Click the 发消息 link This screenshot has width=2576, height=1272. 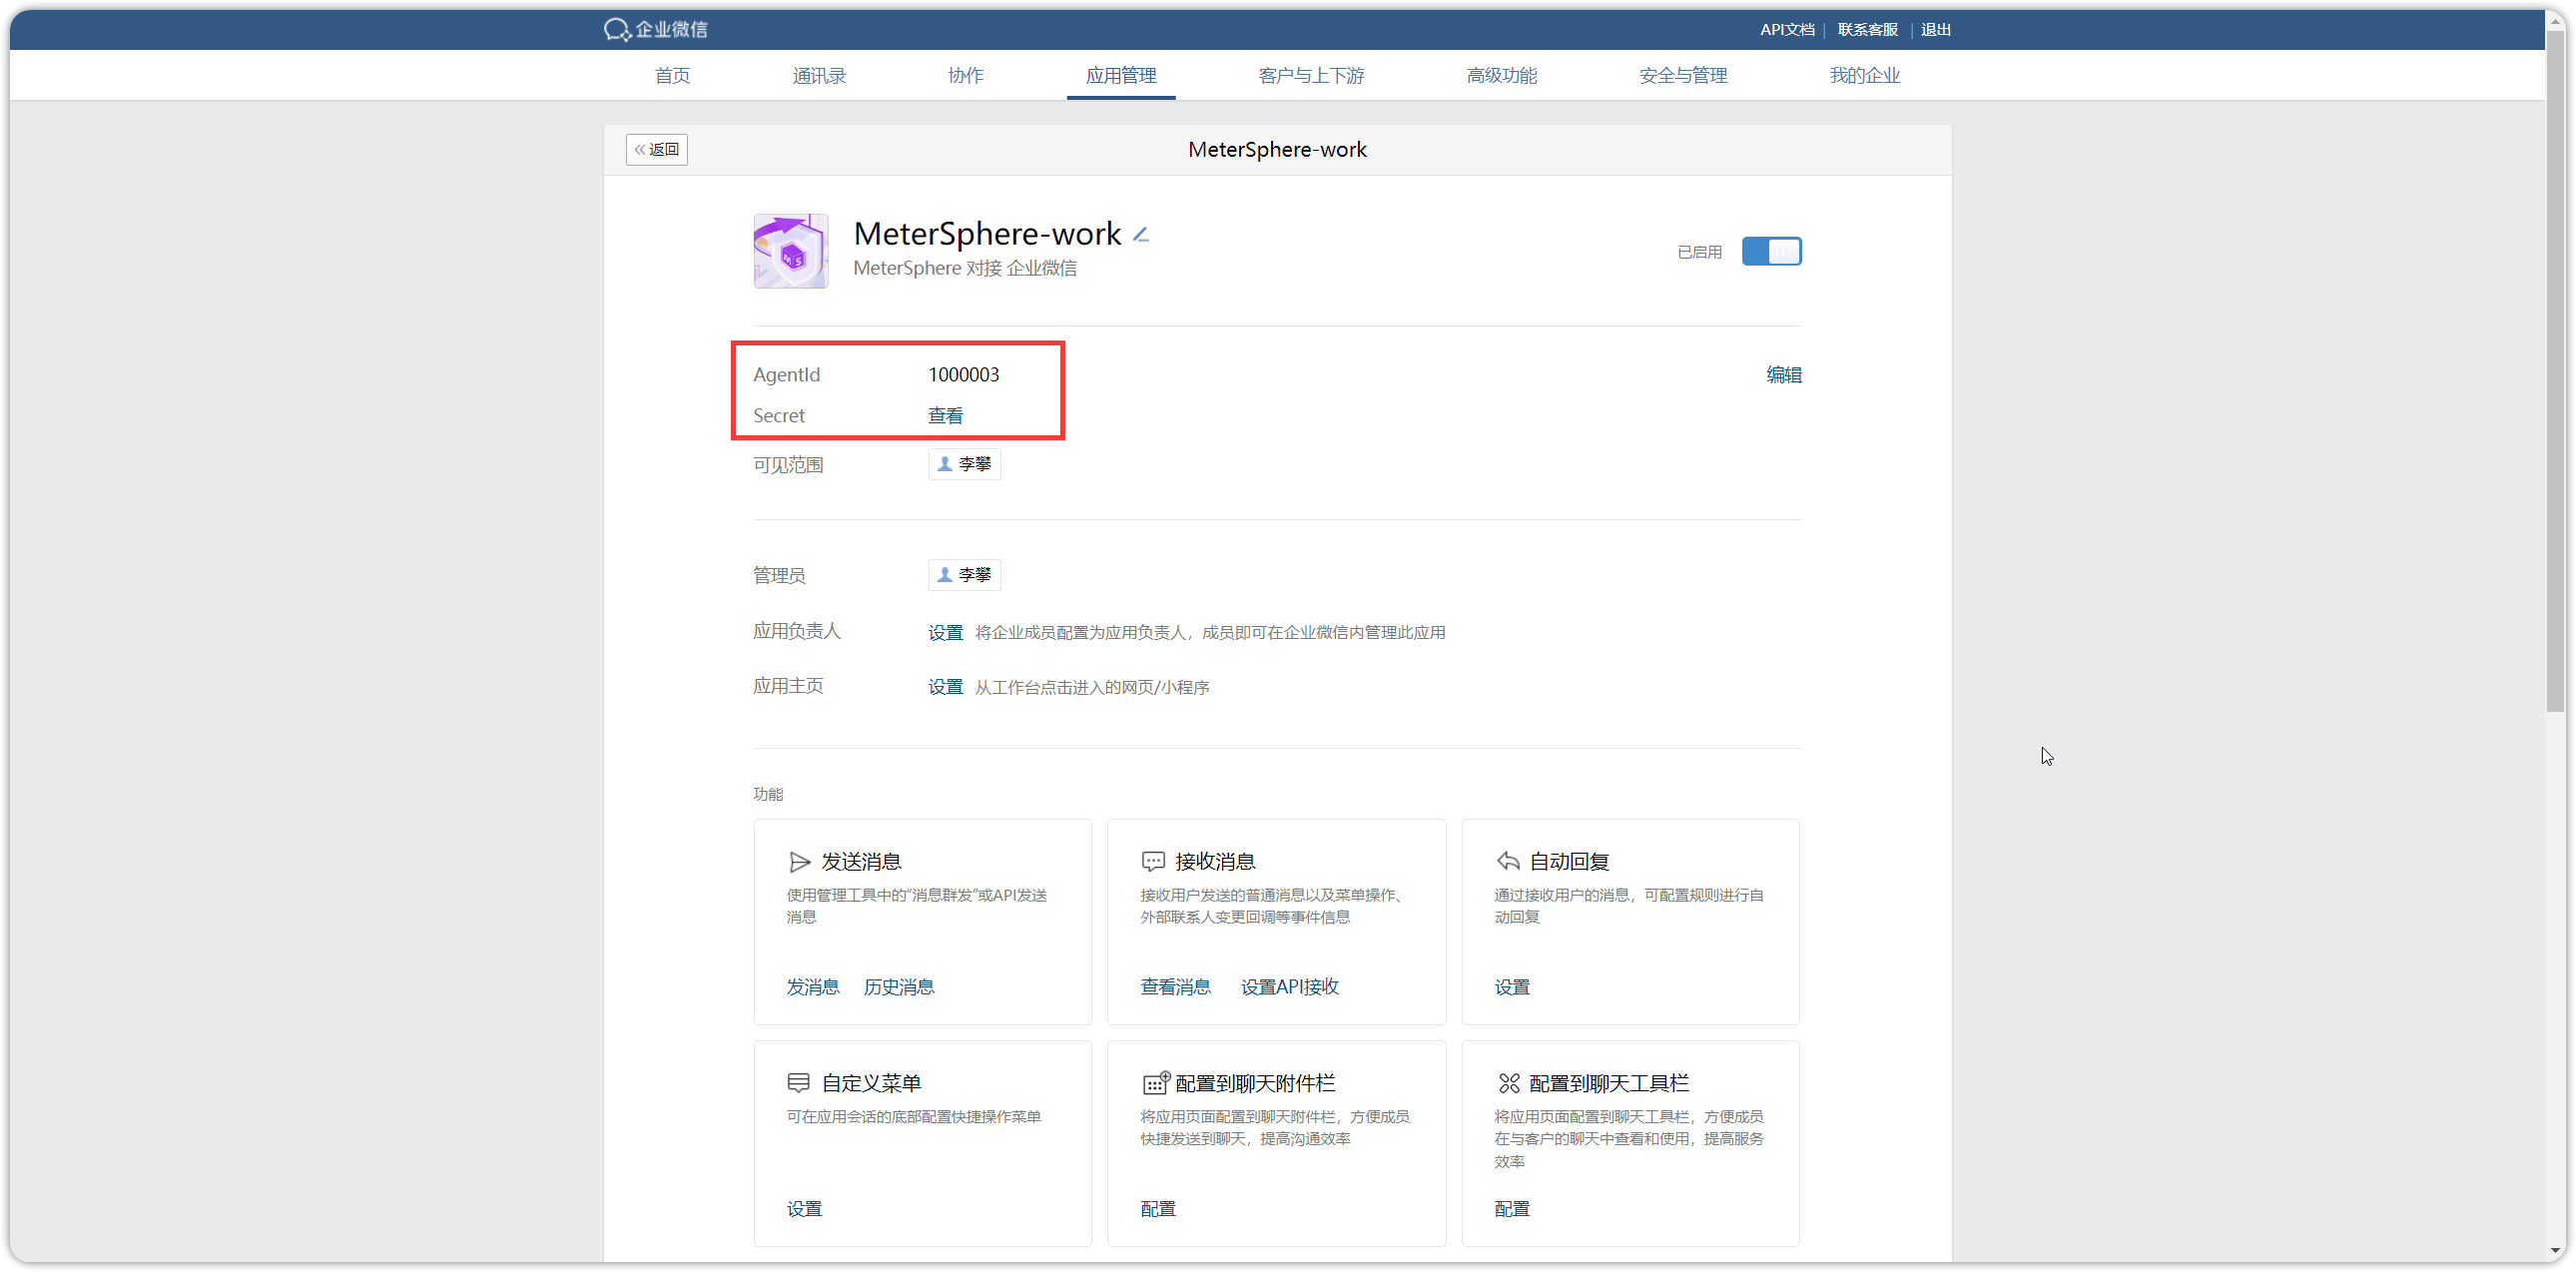[813, 987]
